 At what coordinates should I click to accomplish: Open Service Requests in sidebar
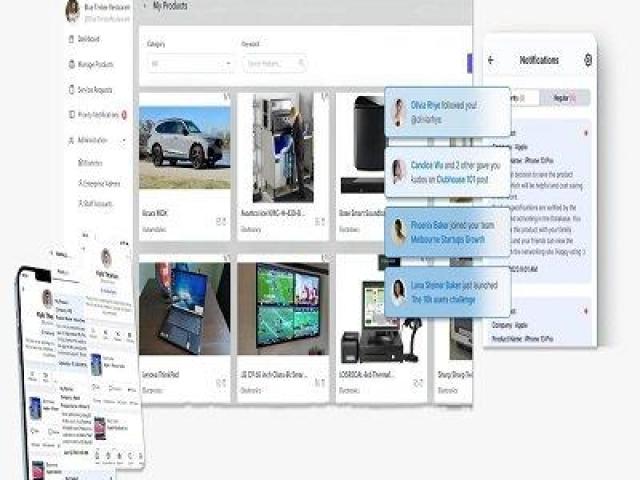[98, 90]
